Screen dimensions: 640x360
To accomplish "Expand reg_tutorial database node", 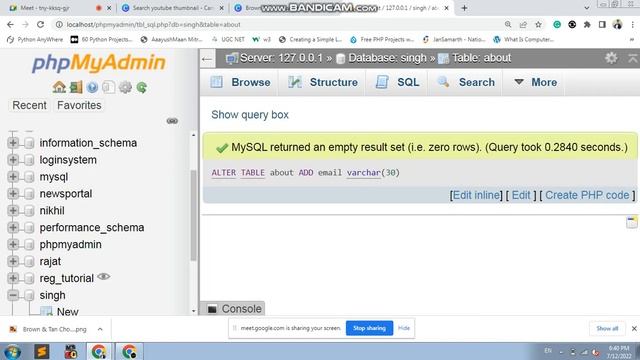I will pyautogui.click(x=13, y=278).
